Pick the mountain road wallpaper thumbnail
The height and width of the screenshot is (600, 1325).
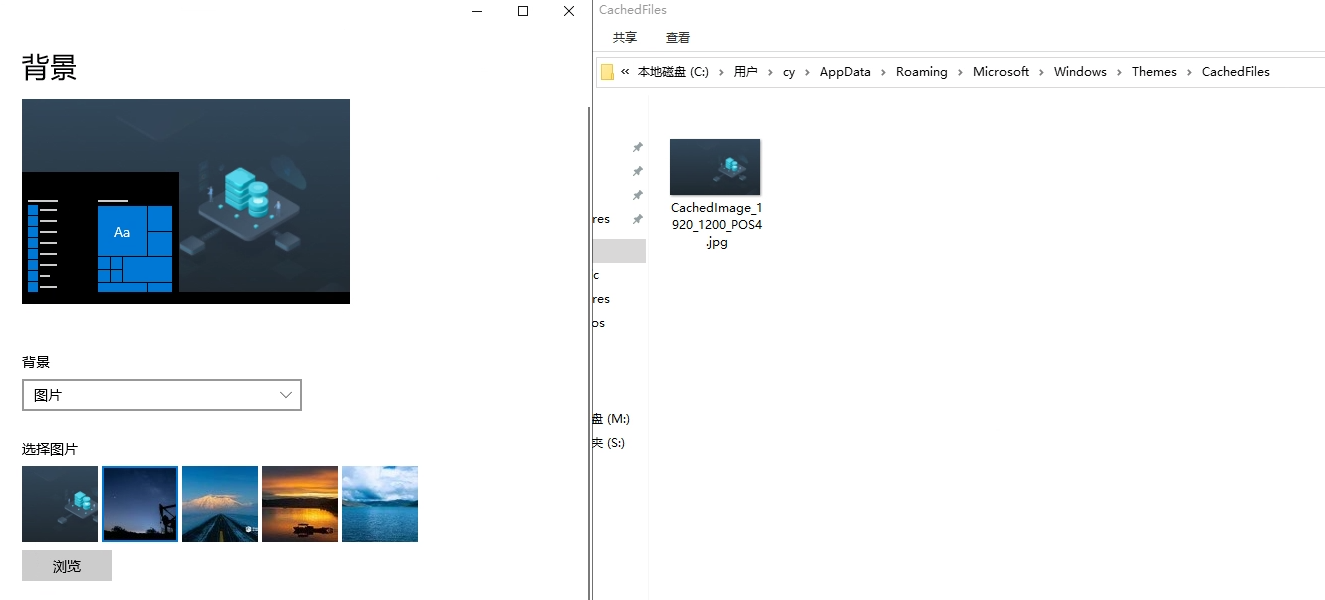220,504
